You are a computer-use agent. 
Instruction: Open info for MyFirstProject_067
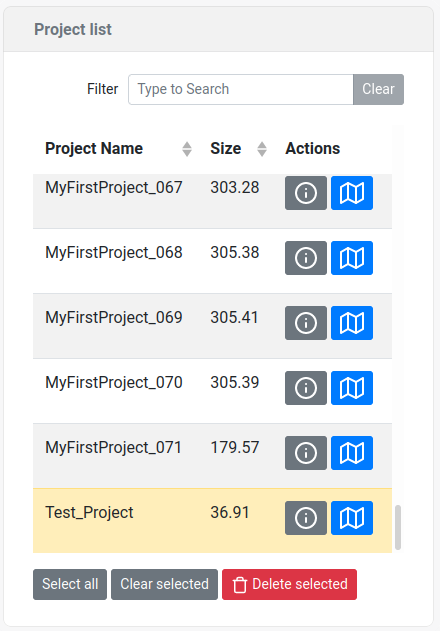pyautogui.click(x=306, y=193)
